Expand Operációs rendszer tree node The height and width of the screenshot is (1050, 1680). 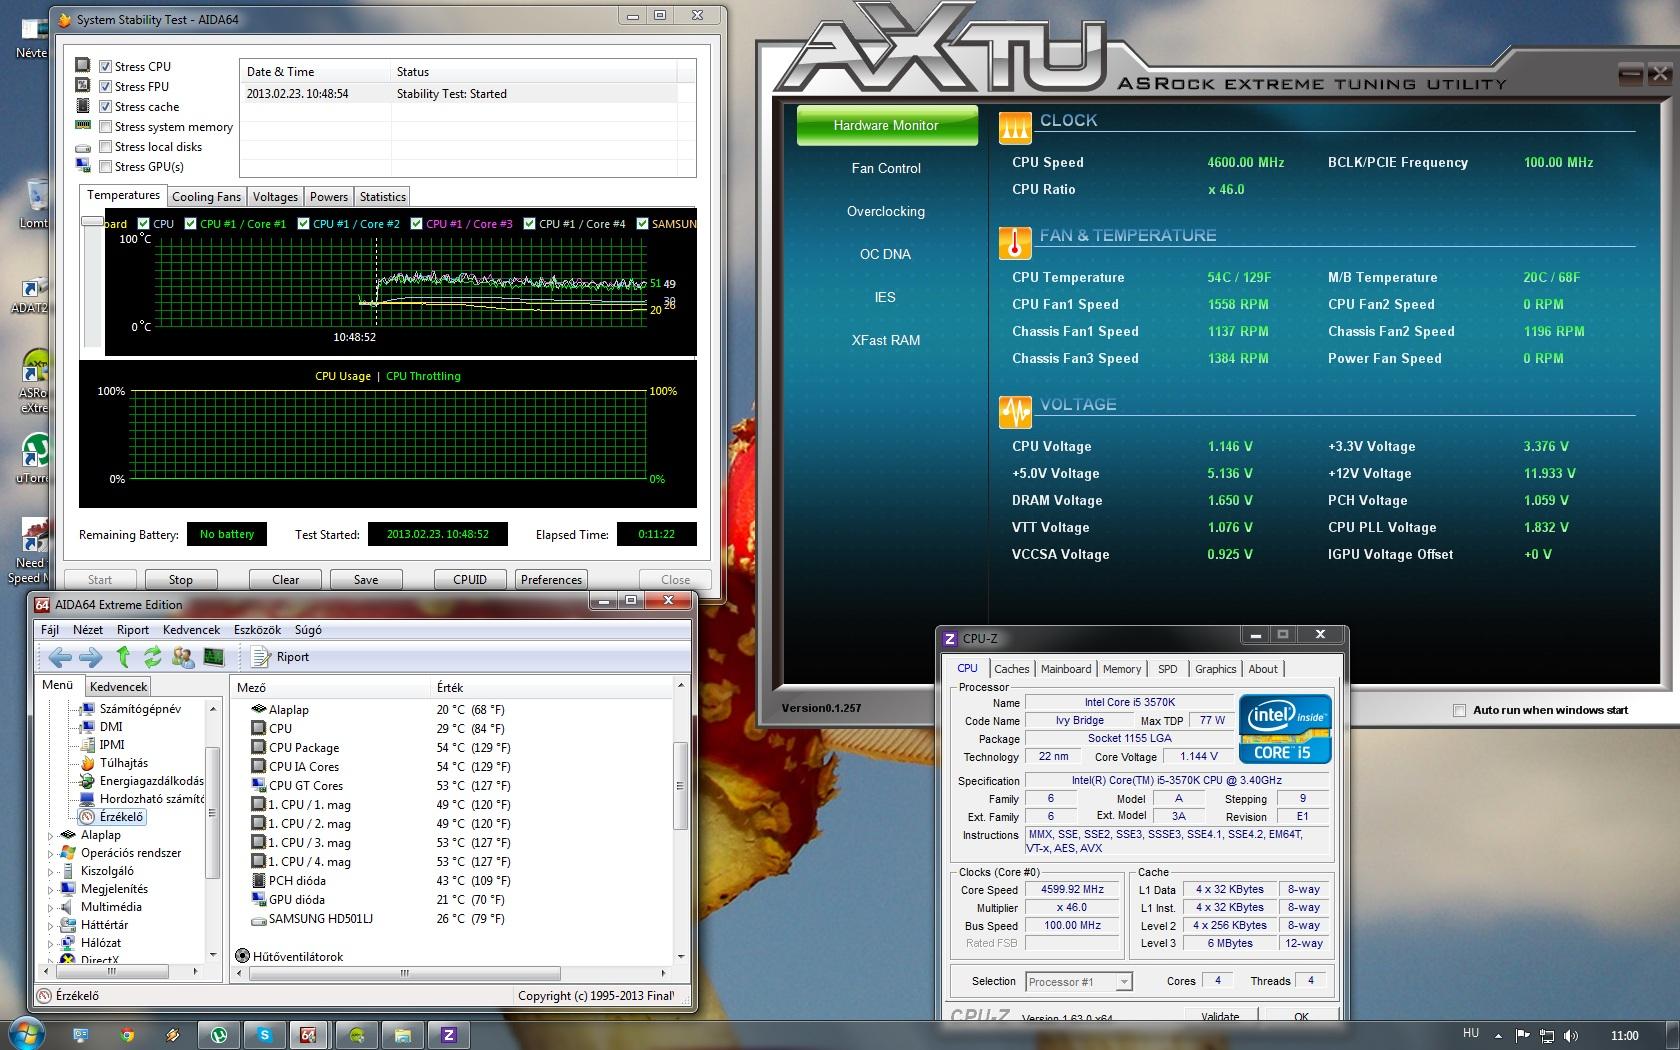[x=51, y=853]
